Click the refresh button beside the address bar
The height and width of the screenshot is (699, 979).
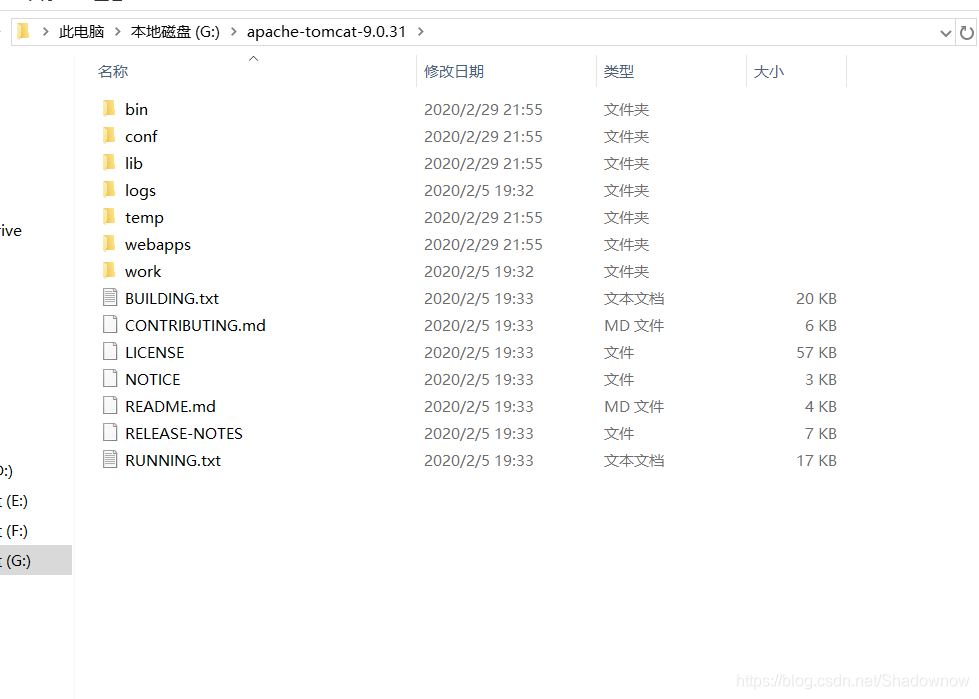(967, 32)
